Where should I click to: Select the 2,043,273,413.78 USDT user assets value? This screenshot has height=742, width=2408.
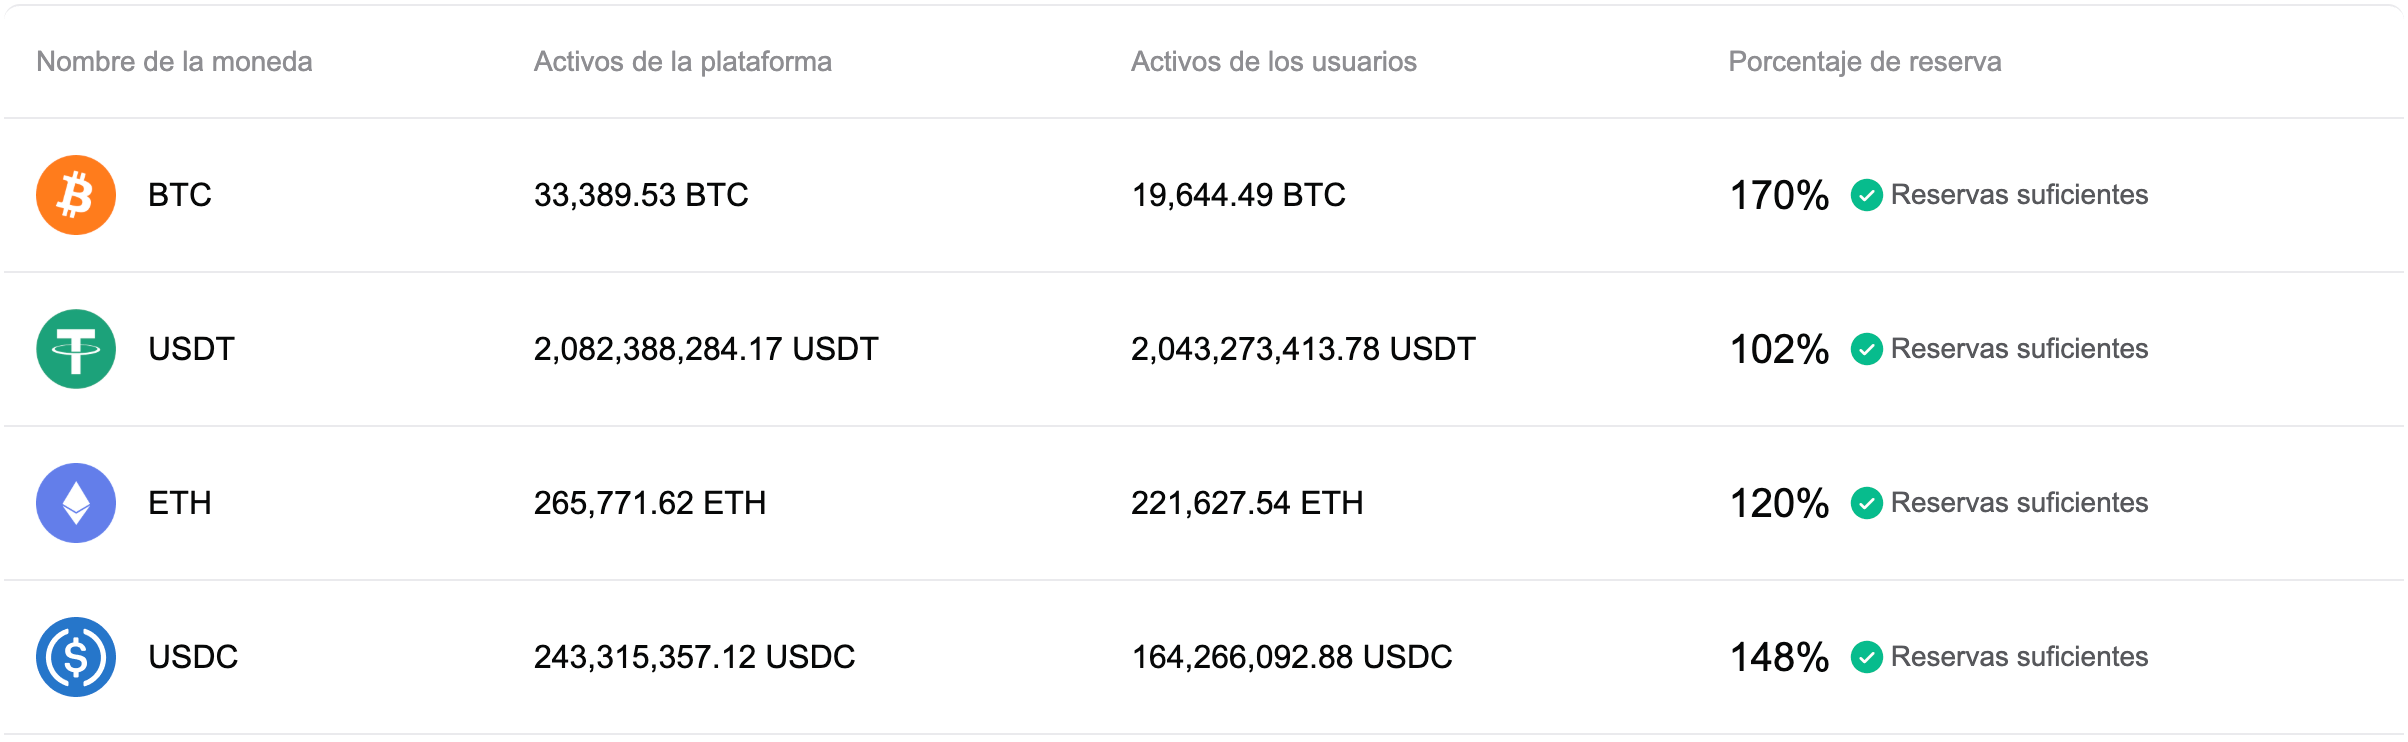pos(1302,349)
